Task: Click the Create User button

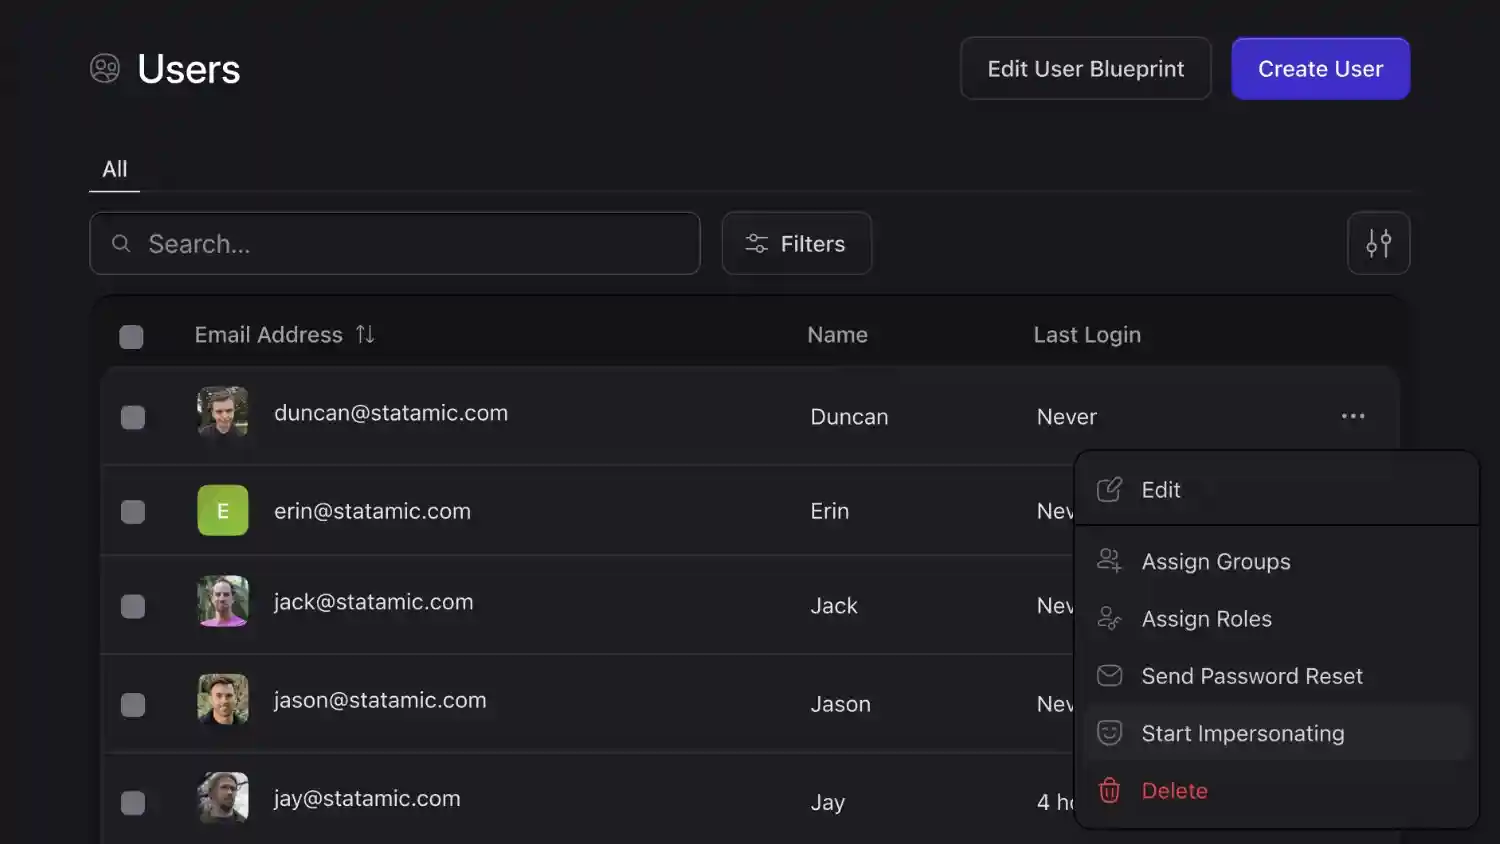Action: click(1320, 68)
